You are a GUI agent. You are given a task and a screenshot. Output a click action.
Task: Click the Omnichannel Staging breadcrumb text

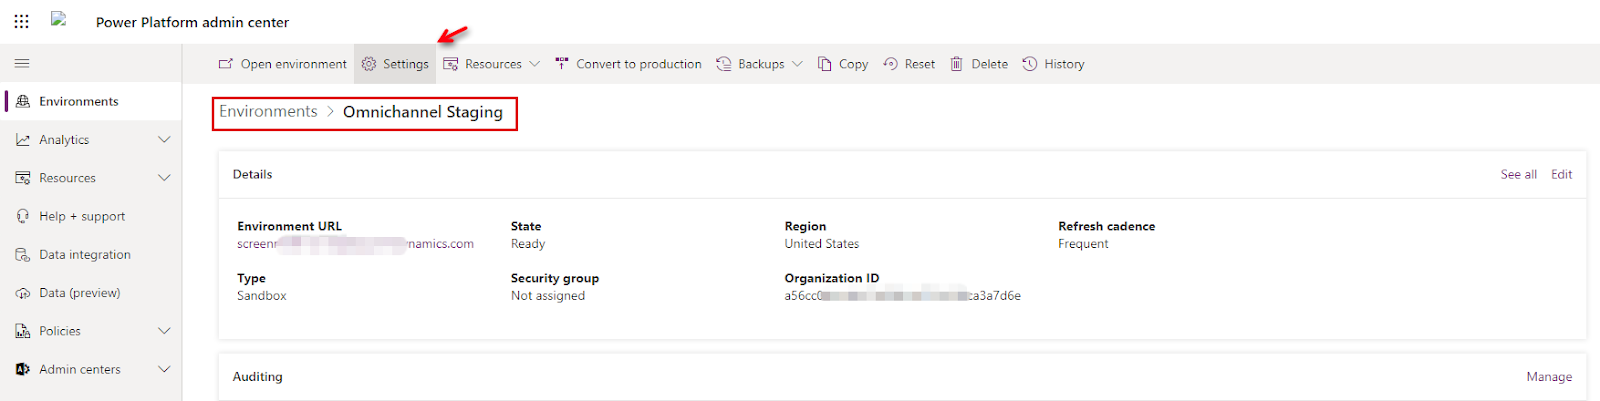(423, 112)
